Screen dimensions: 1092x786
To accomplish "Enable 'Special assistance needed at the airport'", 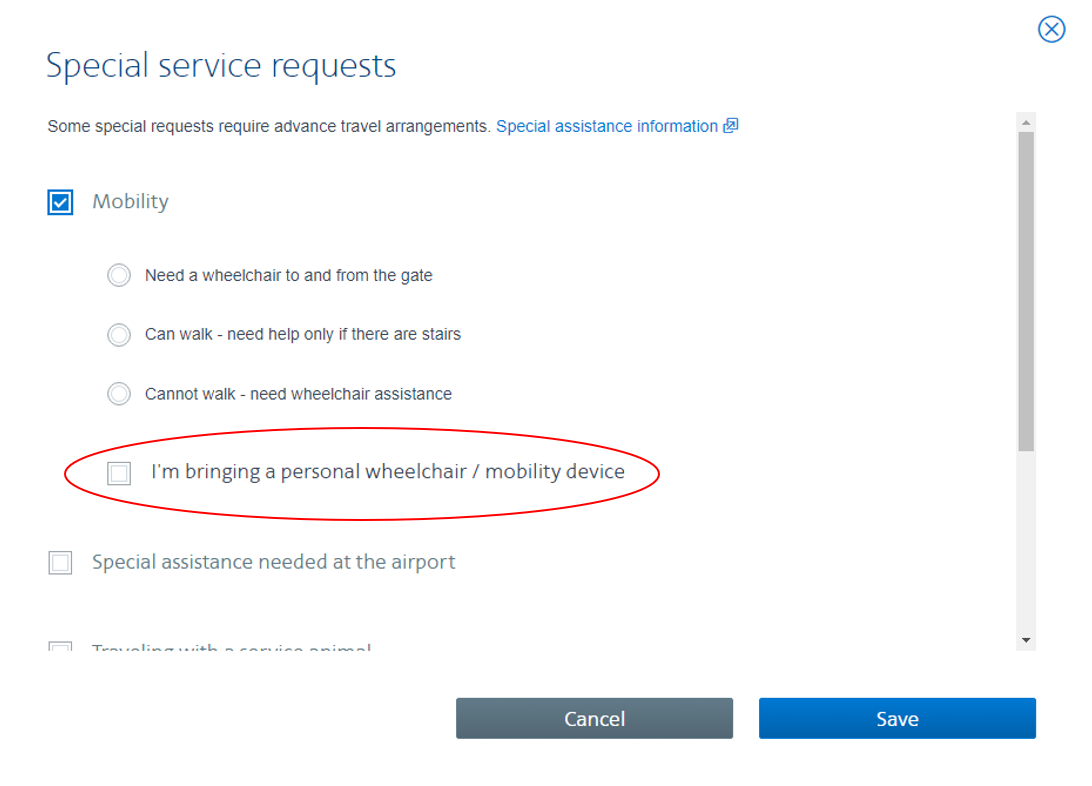I will 60,563.
